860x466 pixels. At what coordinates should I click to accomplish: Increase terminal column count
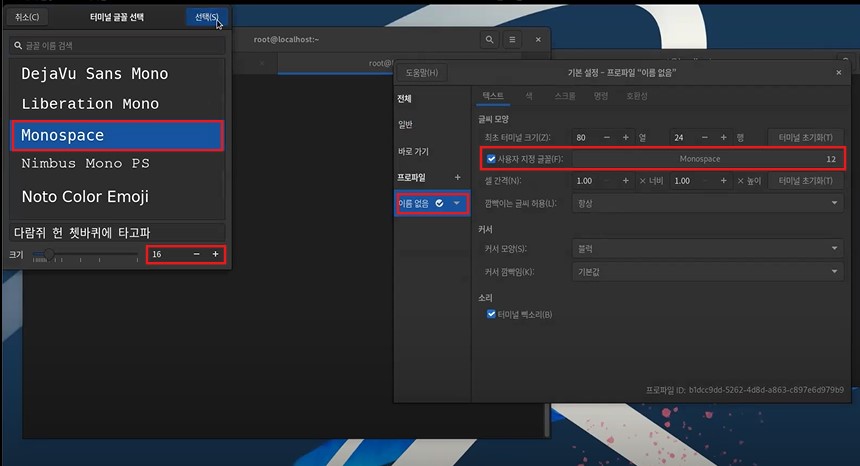point(625,138)
